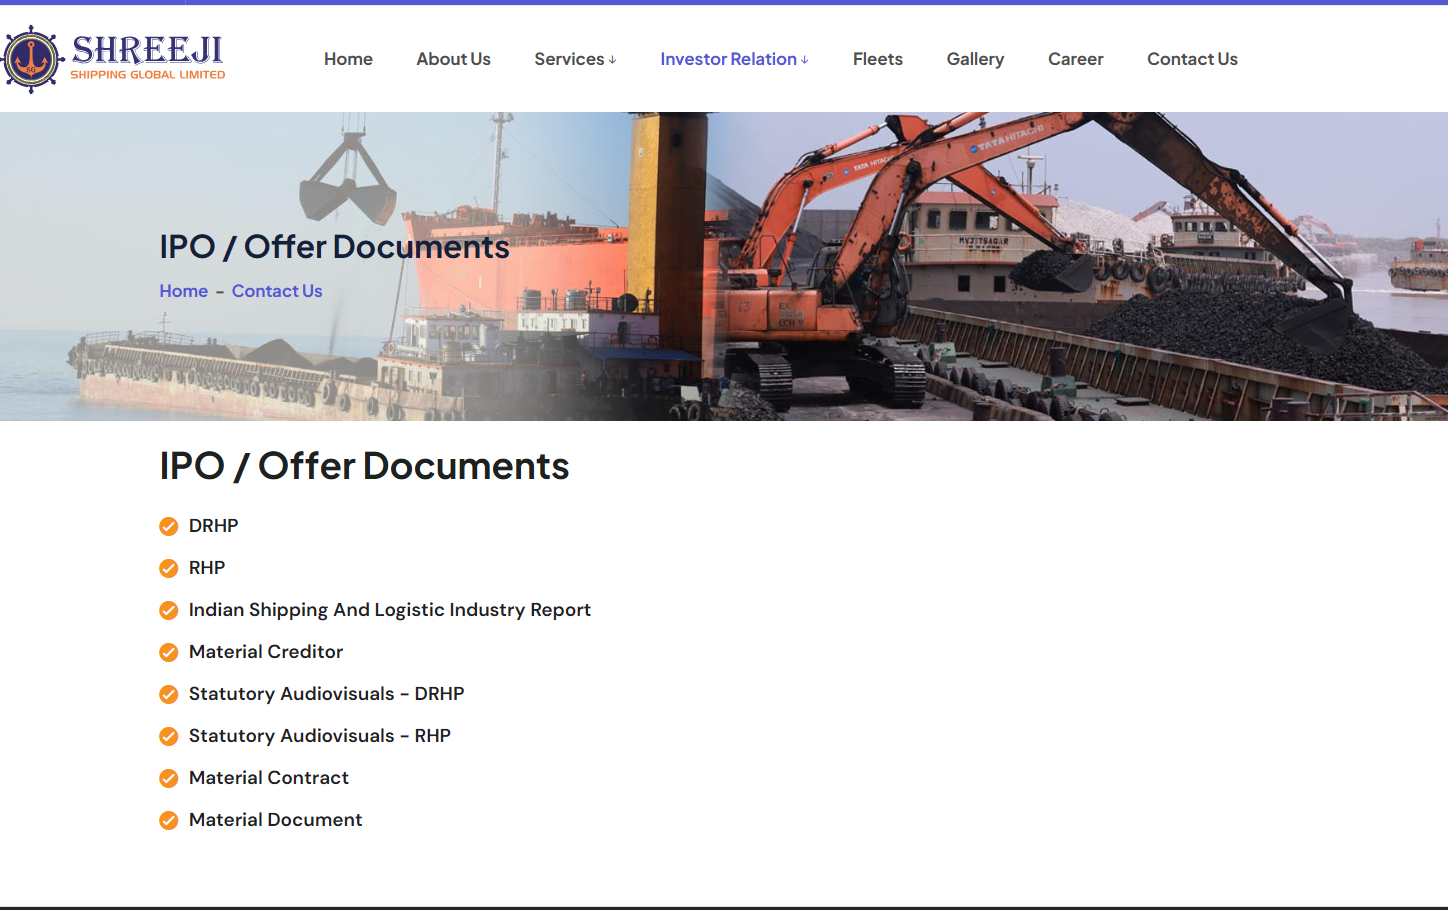The width and height of the screenshot is (1448, 910).
Task: Open the Statutory Audiovisuals - RHP item
Action: (320, 736)
